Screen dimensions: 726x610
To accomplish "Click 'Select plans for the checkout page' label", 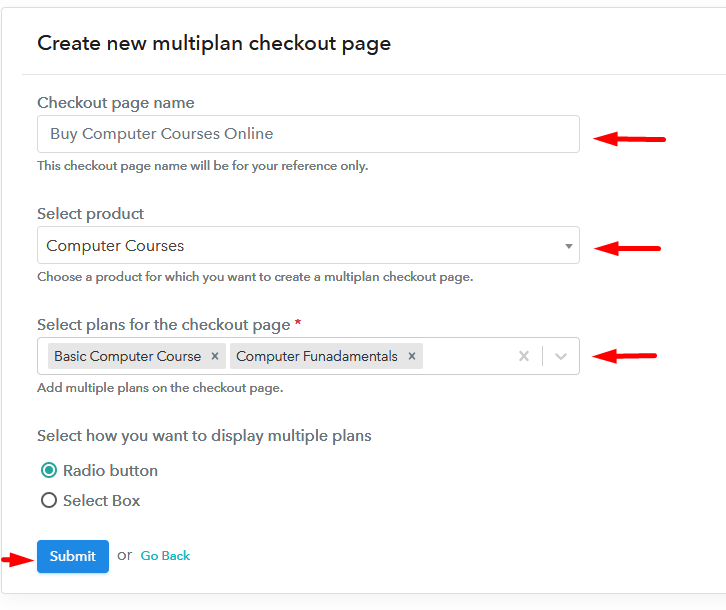I will coord(163,325).
